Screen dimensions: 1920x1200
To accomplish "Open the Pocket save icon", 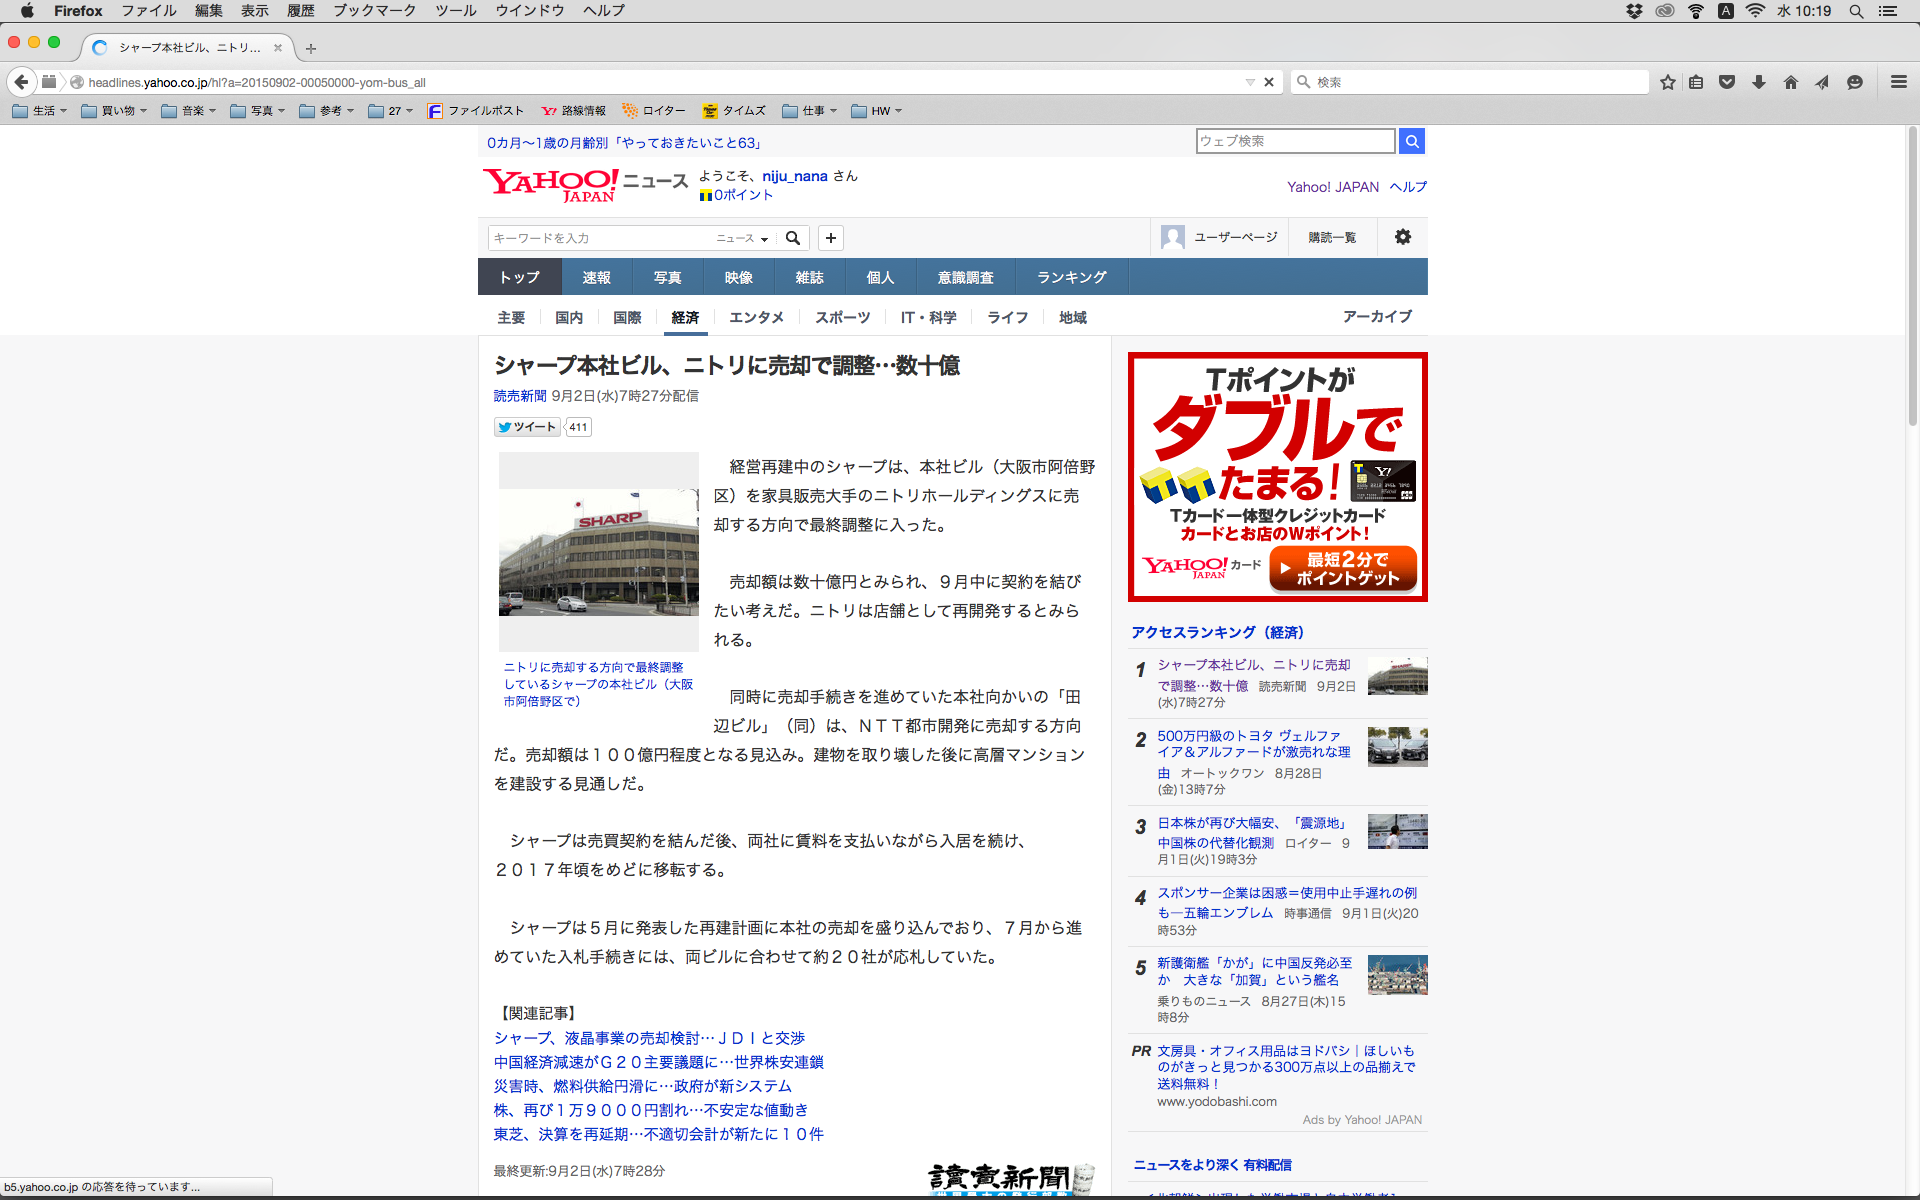I will tap(1727, 82).
